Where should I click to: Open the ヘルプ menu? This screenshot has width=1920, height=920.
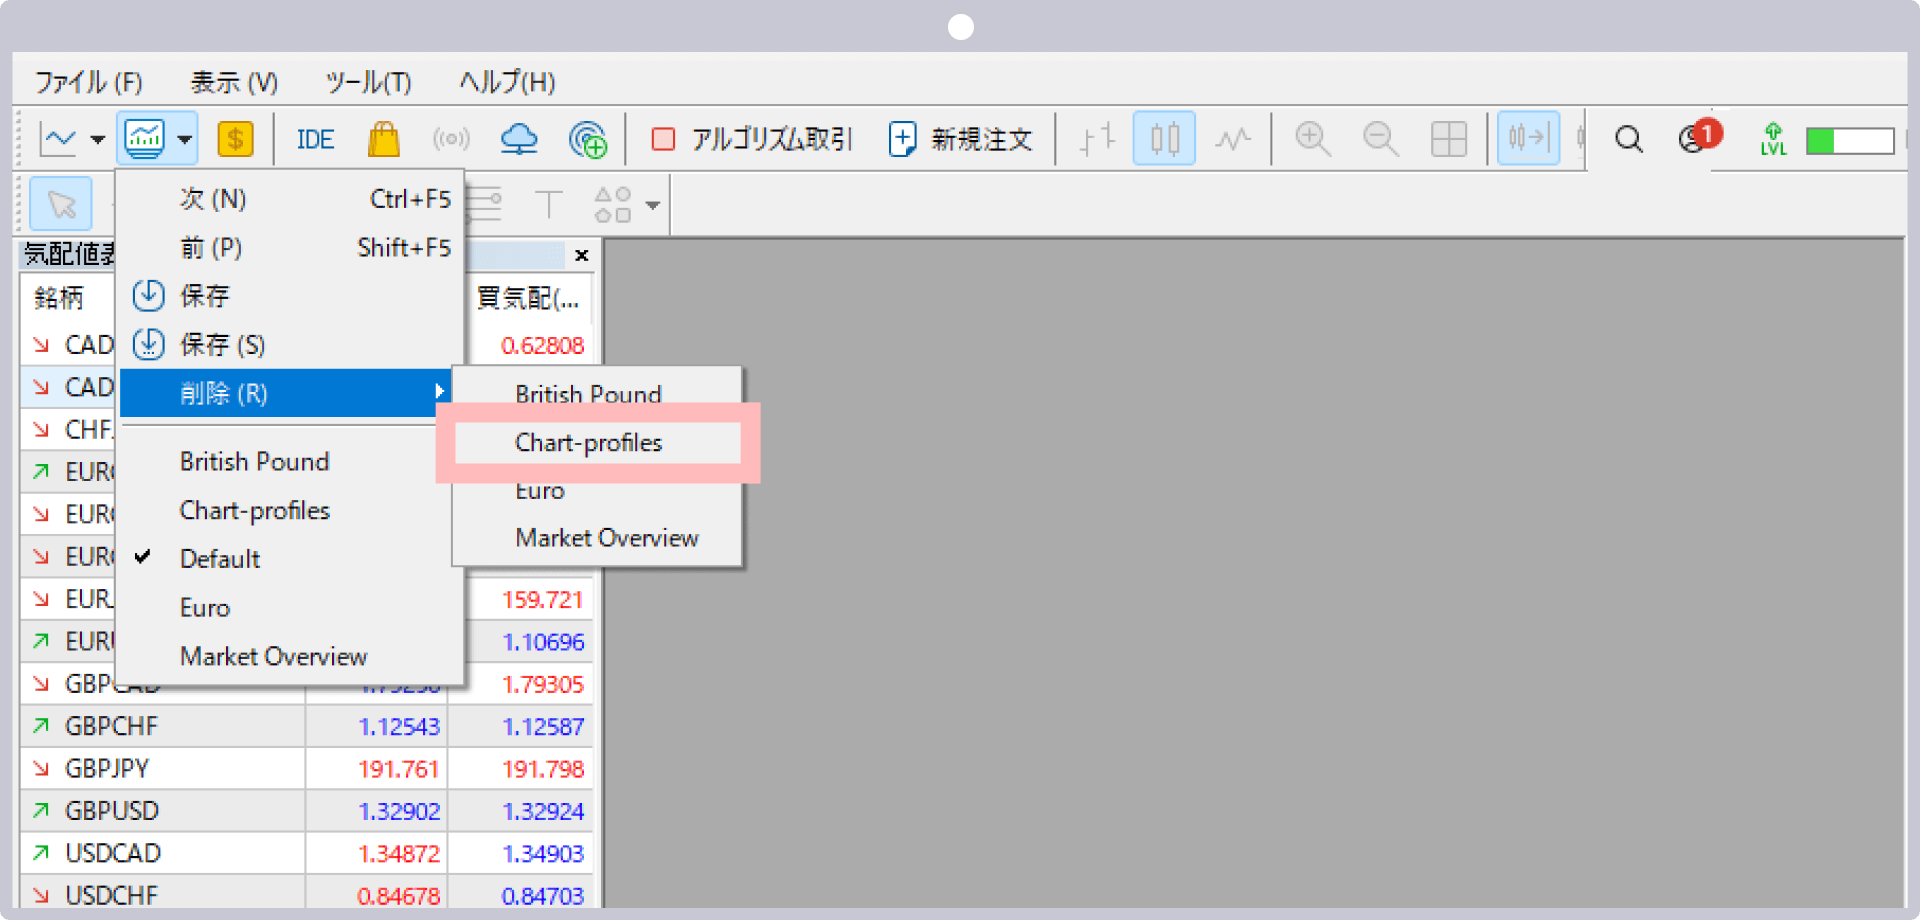click(x=504, y=82)
